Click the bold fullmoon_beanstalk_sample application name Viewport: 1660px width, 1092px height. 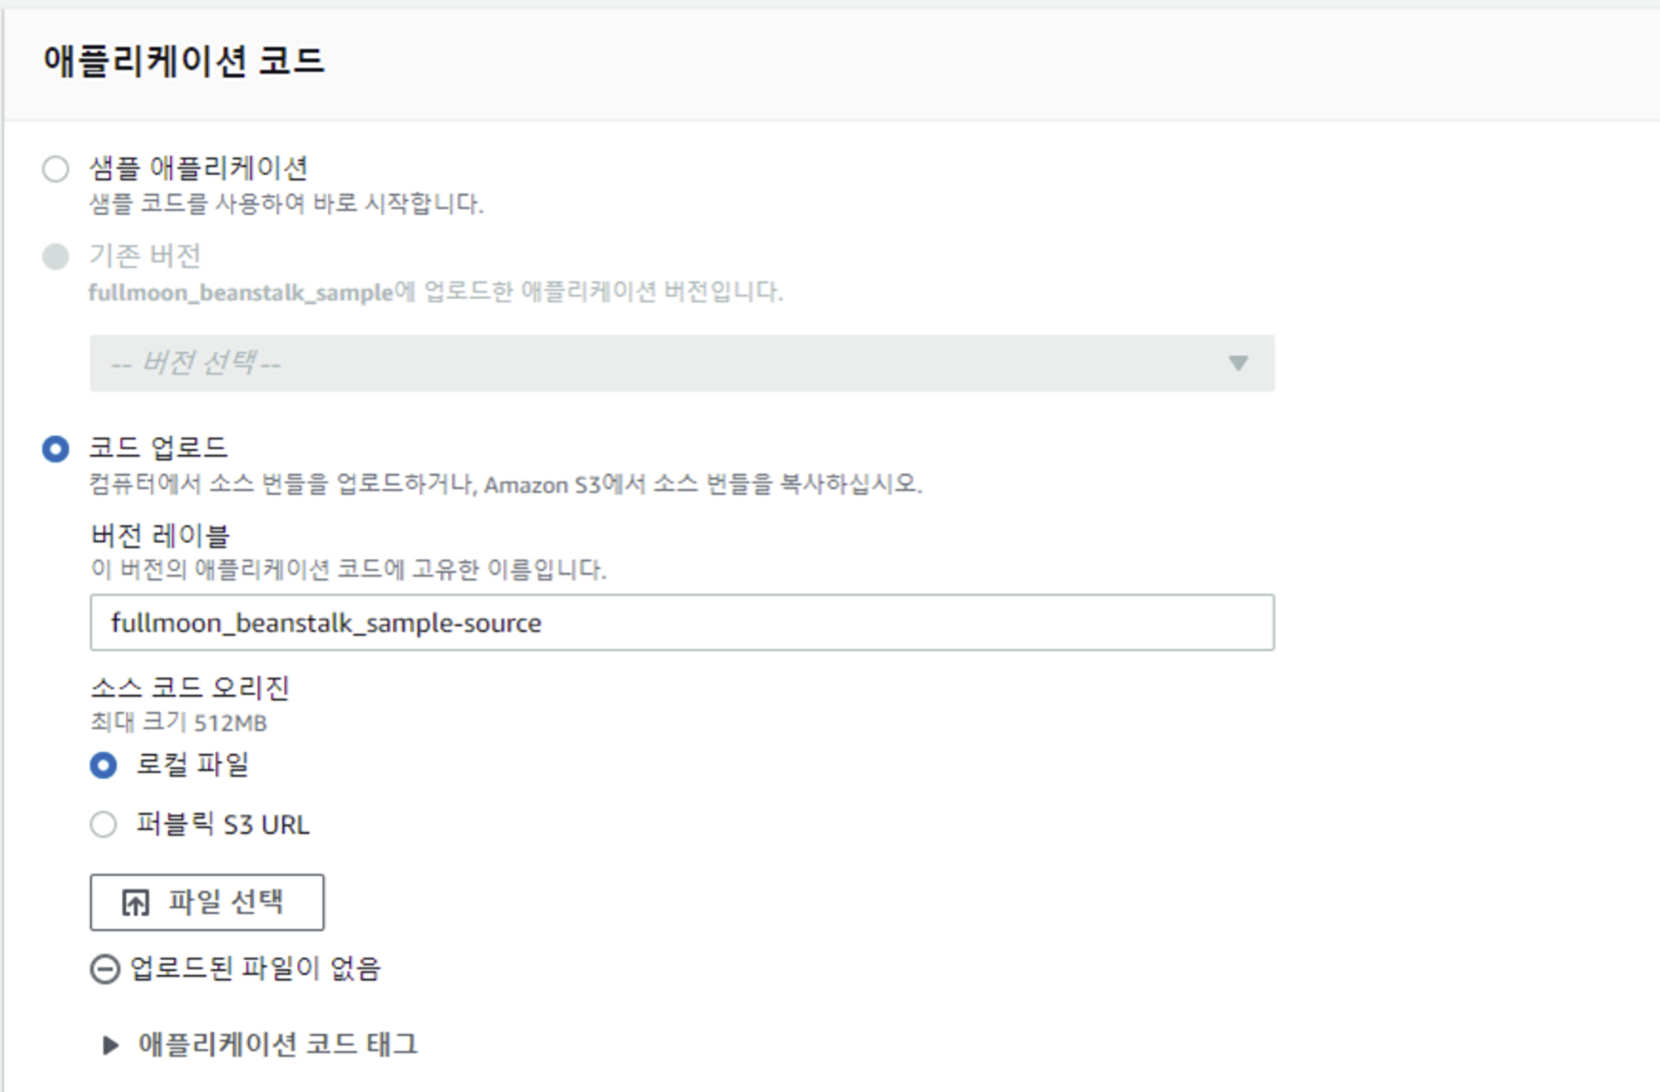(x=240, y=293)
